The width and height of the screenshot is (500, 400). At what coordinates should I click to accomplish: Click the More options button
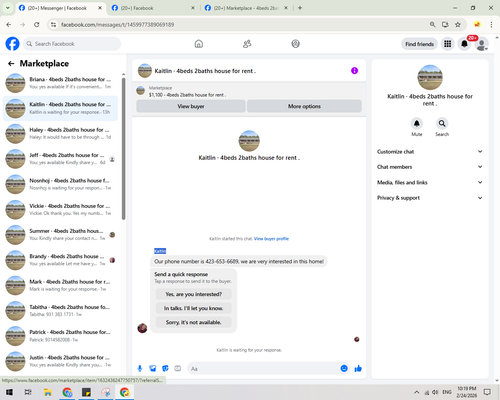coord(304,106)
